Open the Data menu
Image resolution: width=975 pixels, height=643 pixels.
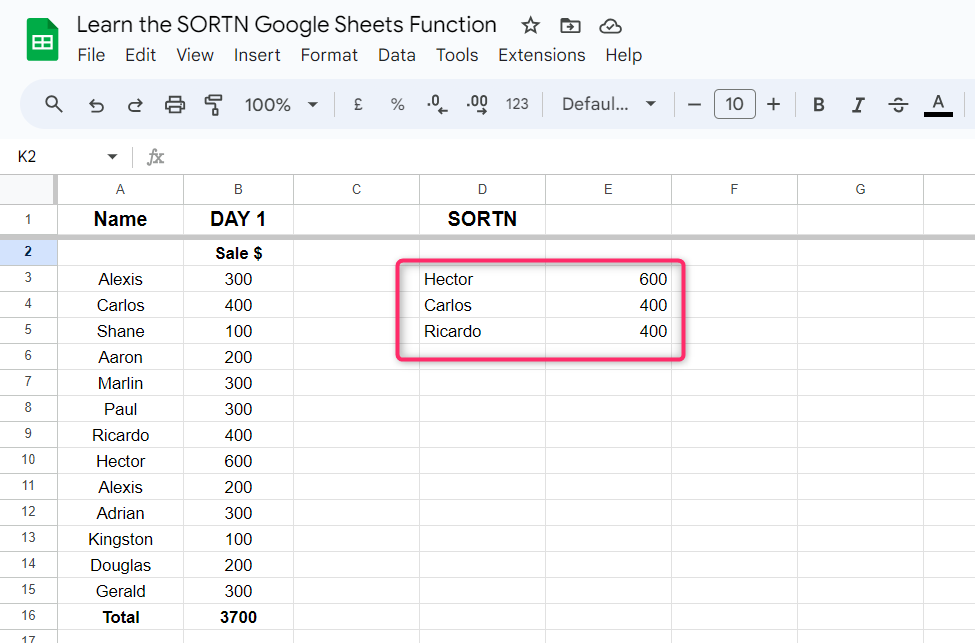(x=397, y=55)
